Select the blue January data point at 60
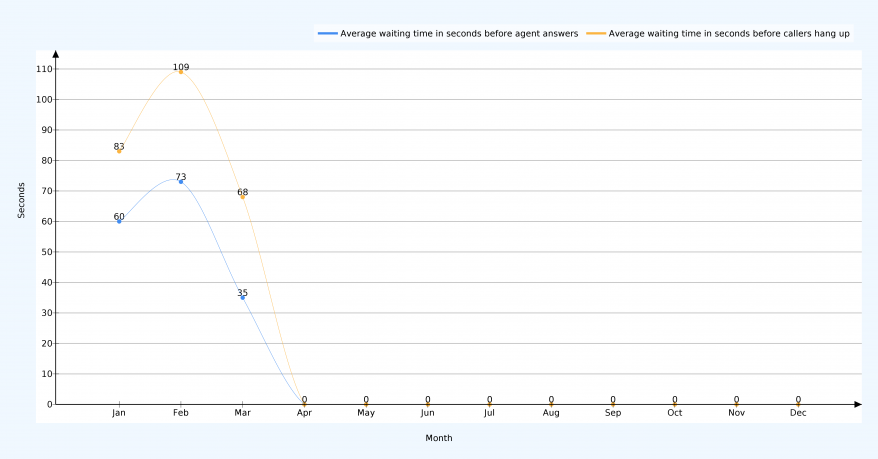The height and width of the screenshot is (459, 878). (x=119, y=221)
